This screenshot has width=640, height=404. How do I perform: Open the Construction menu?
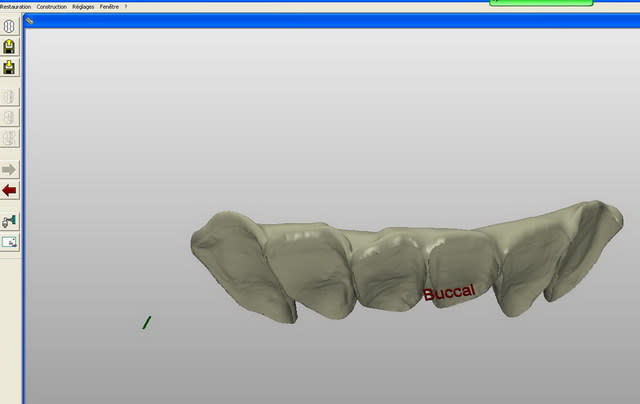(x=51, y=6)
